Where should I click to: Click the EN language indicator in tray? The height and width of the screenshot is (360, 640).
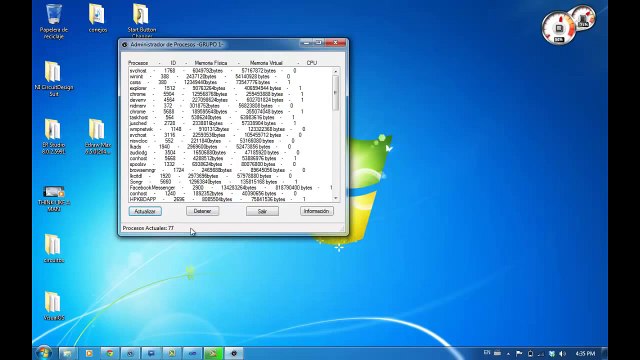487,353
